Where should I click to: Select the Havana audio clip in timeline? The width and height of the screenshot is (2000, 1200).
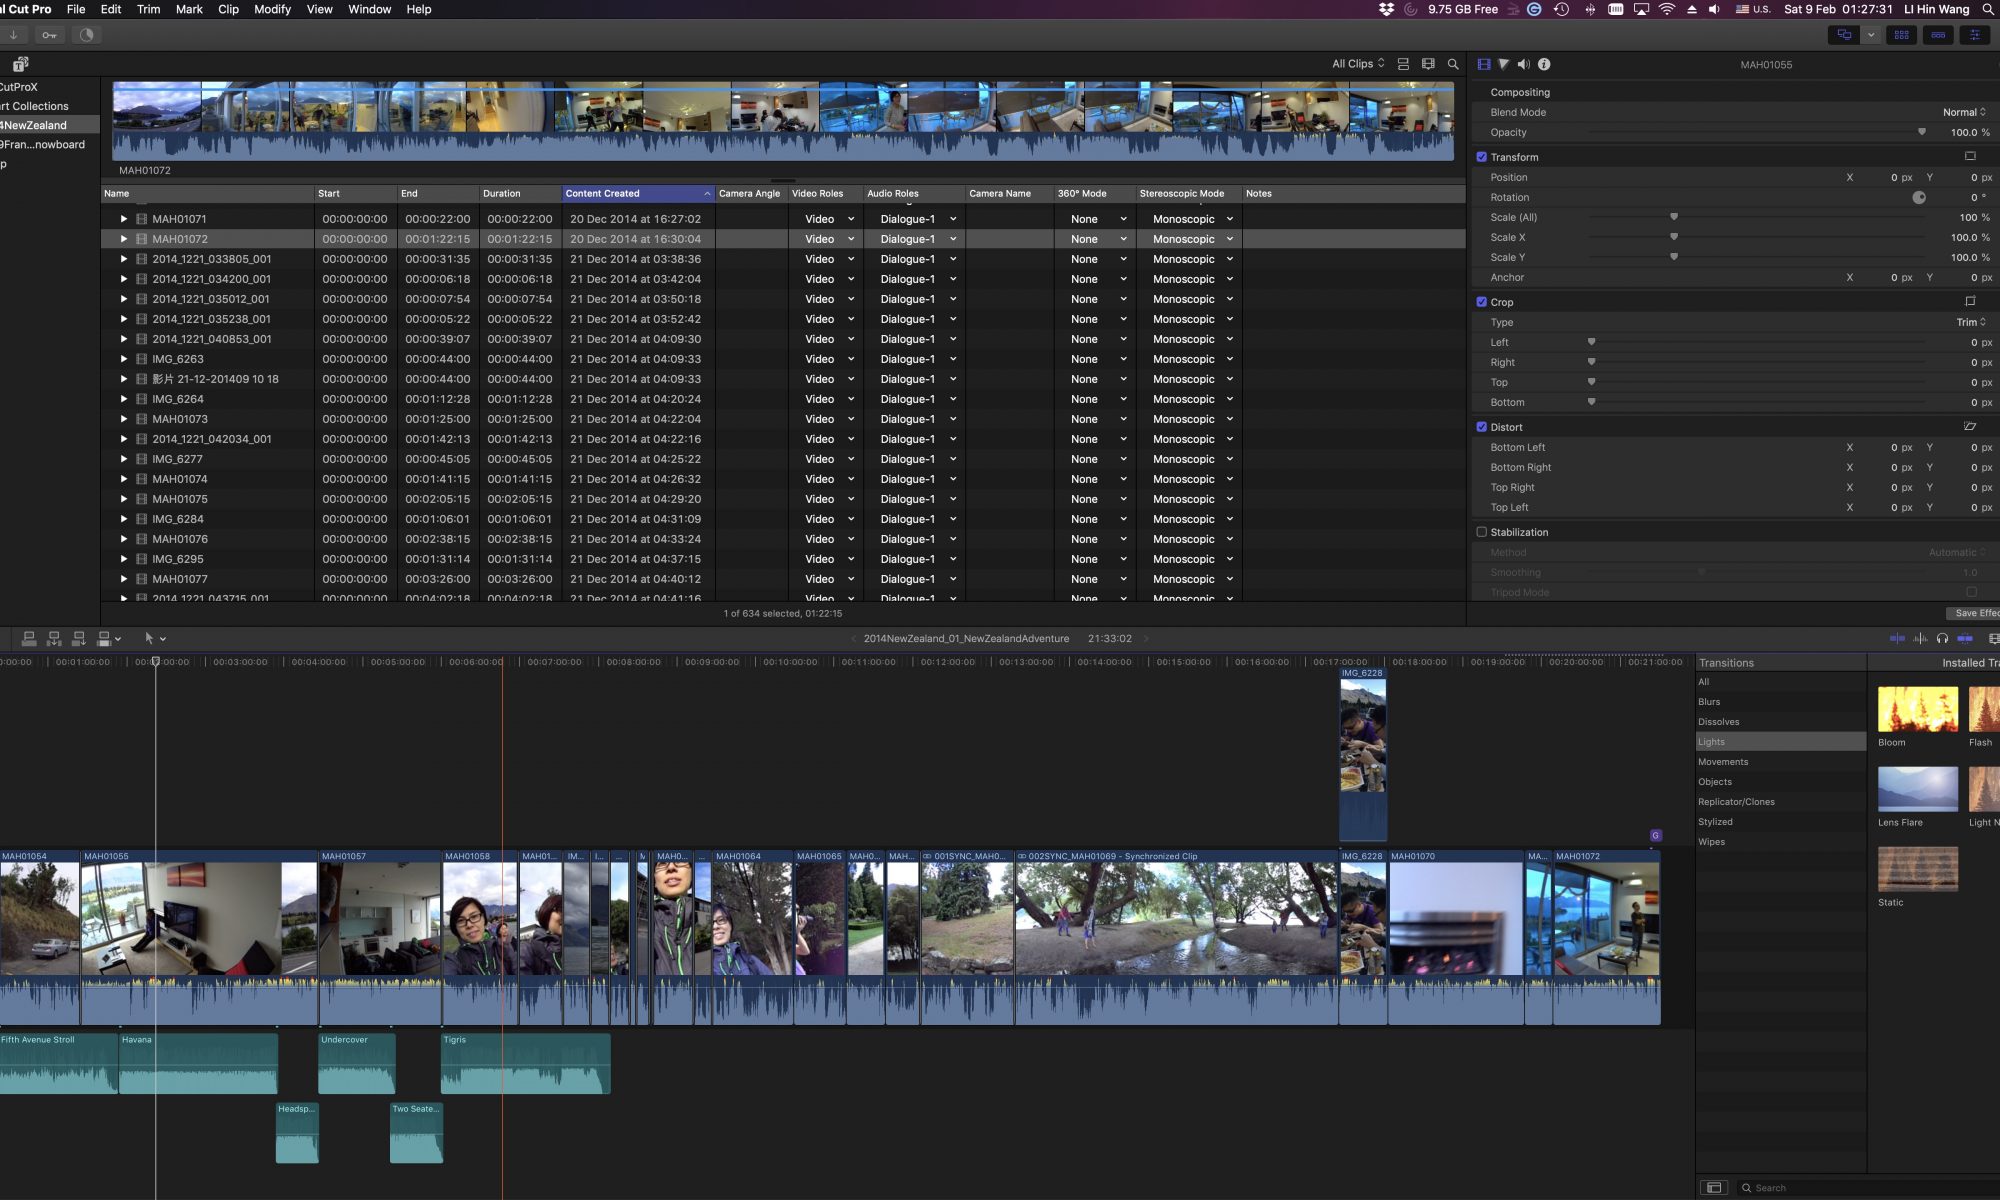tap(198, 1063)
